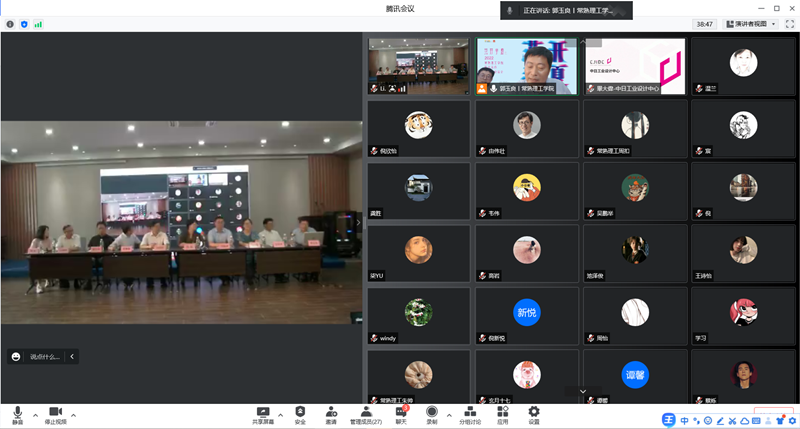The height and width of the screenshot is (429, 800).
Task: Click the orange host badge on 郭玉良 tile
Action: pyautogui.click(x=482, y=89)
